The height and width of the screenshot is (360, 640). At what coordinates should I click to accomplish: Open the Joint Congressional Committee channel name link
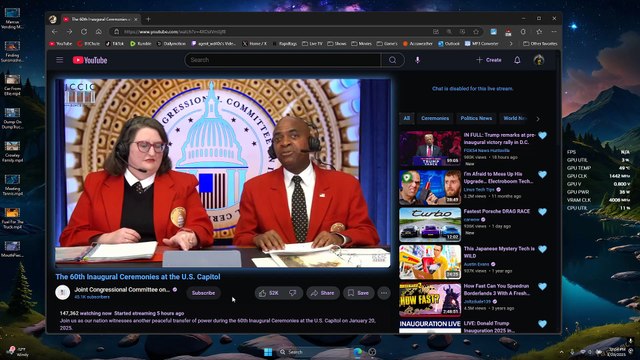tap(122, 289)
